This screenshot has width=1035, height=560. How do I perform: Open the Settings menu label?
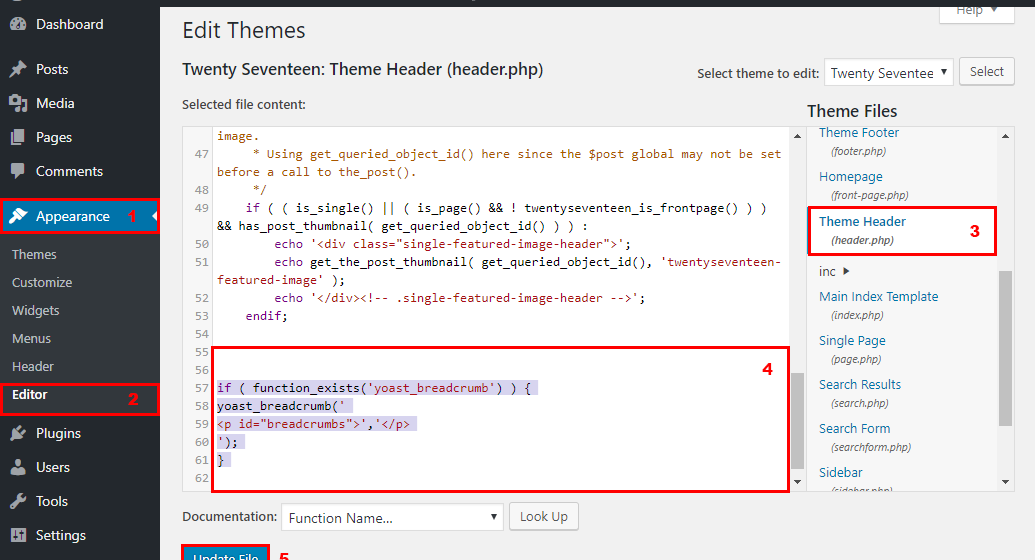[61, 535]
